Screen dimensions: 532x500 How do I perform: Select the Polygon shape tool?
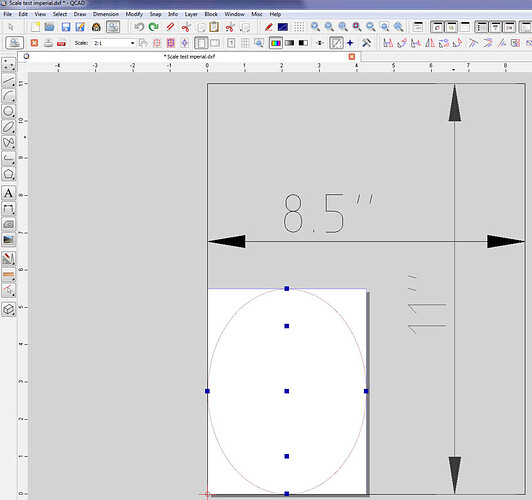[x=8, y=174]
